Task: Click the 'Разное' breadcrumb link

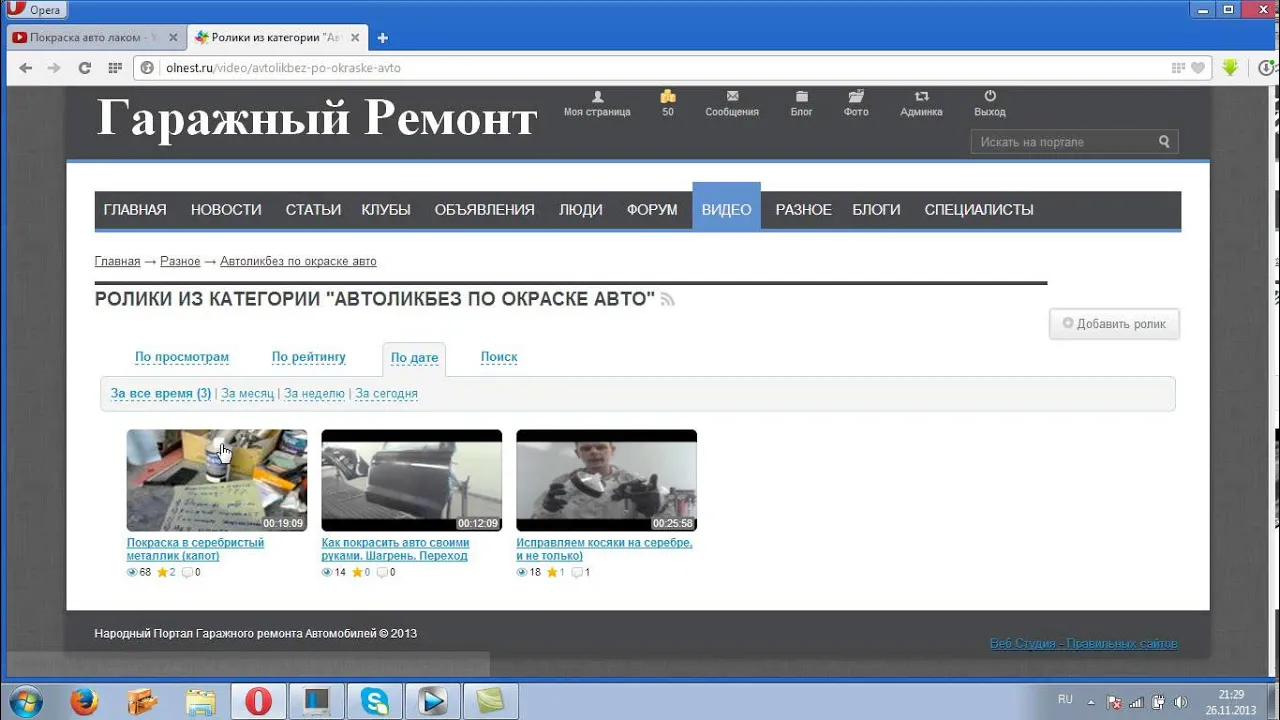Action: pos(180,261)
